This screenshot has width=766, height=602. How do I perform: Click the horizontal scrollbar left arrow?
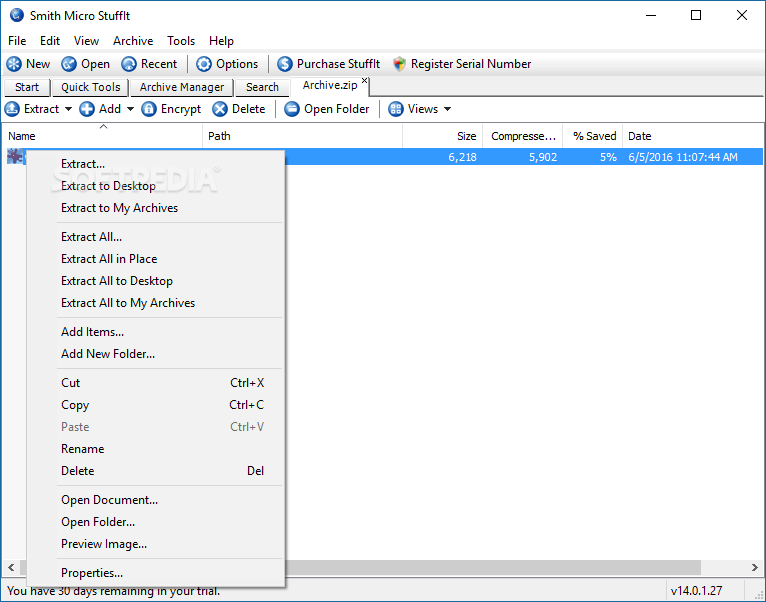(x=11, y=567)
